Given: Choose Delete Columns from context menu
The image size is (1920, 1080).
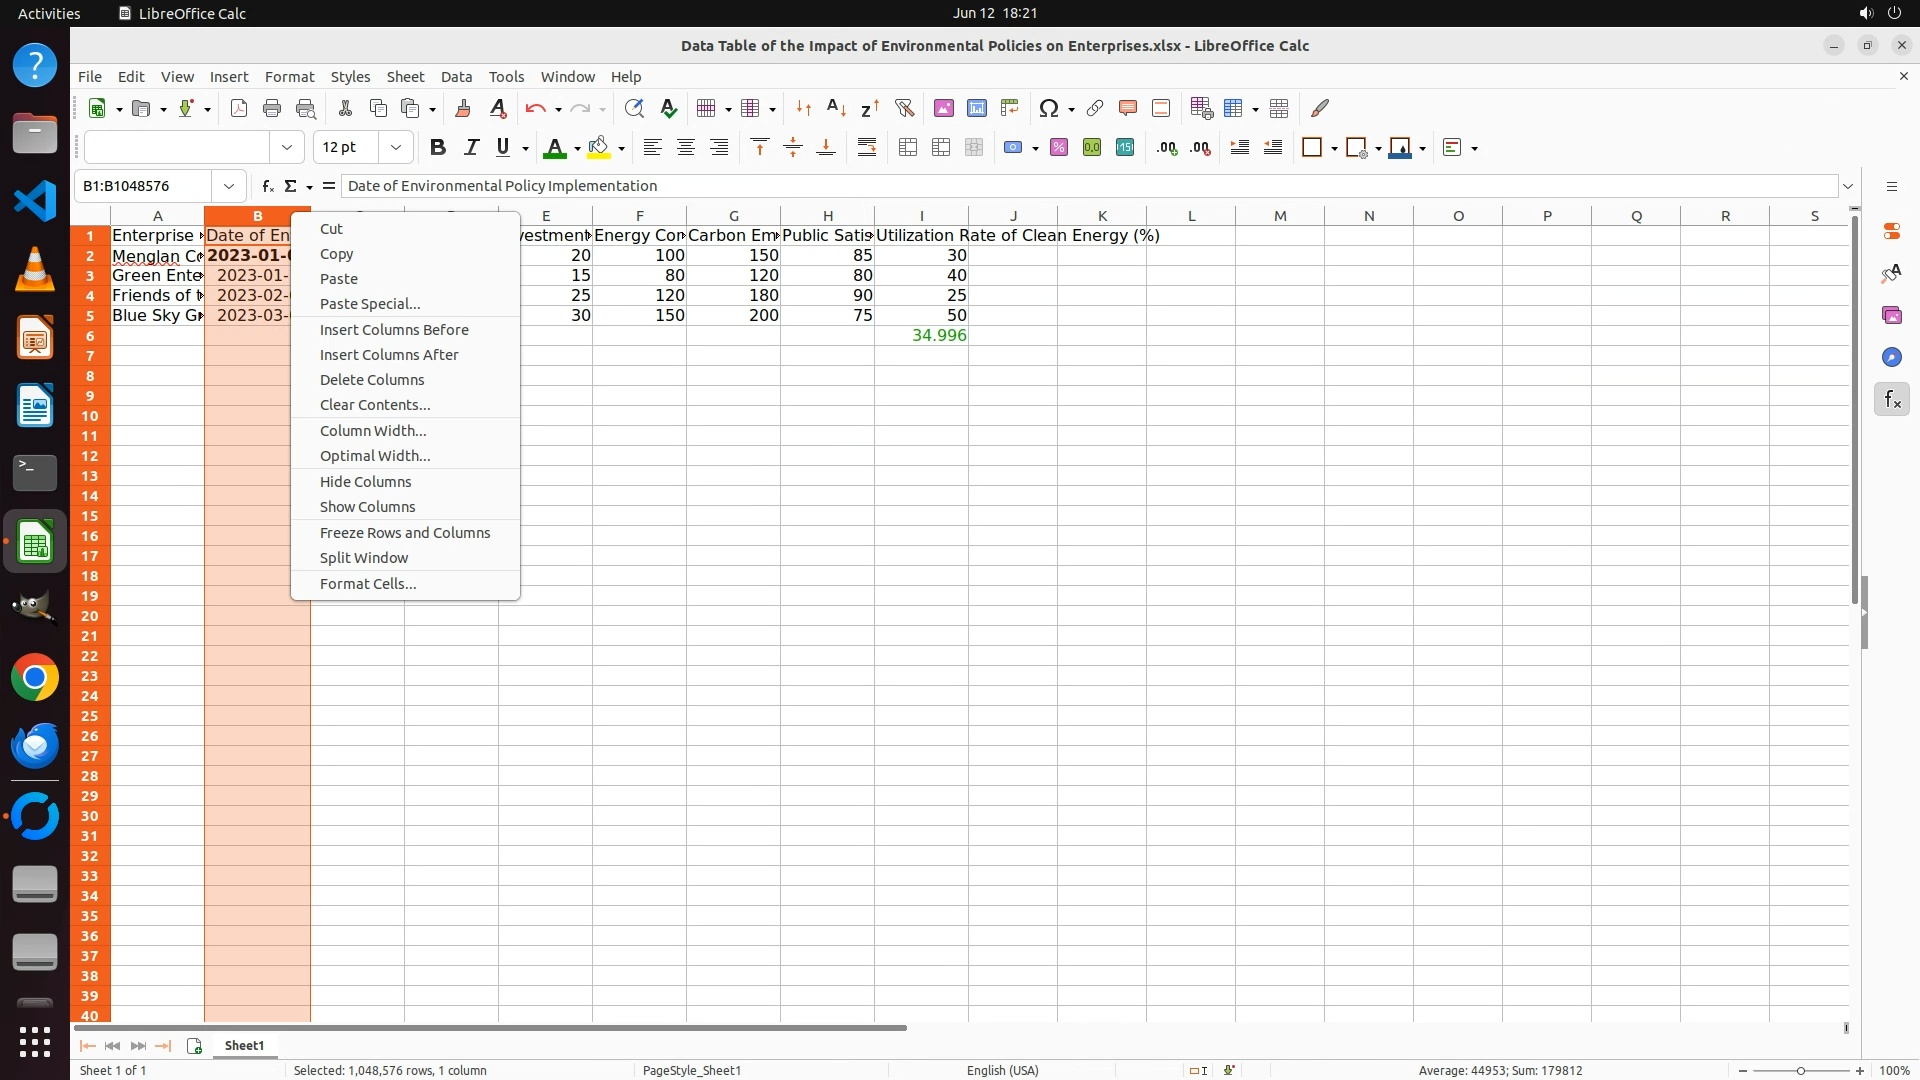Looking at the screenshot, I should pos(372,380).
